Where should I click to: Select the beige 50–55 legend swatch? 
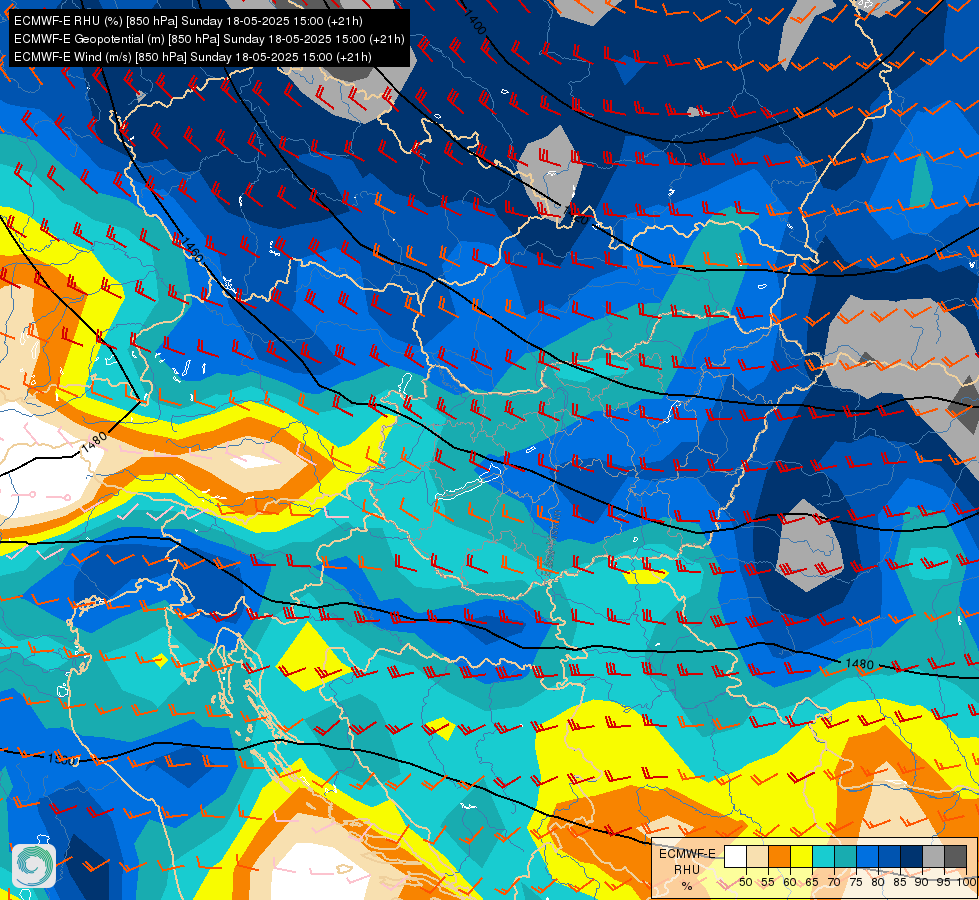tap(757, 856)
